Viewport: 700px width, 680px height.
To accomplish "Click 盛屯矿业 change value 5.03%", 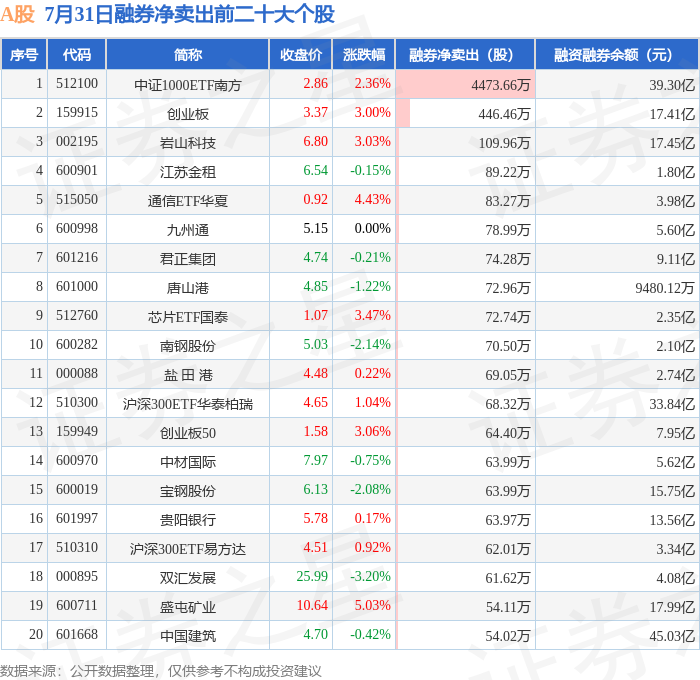I will 372,605.
